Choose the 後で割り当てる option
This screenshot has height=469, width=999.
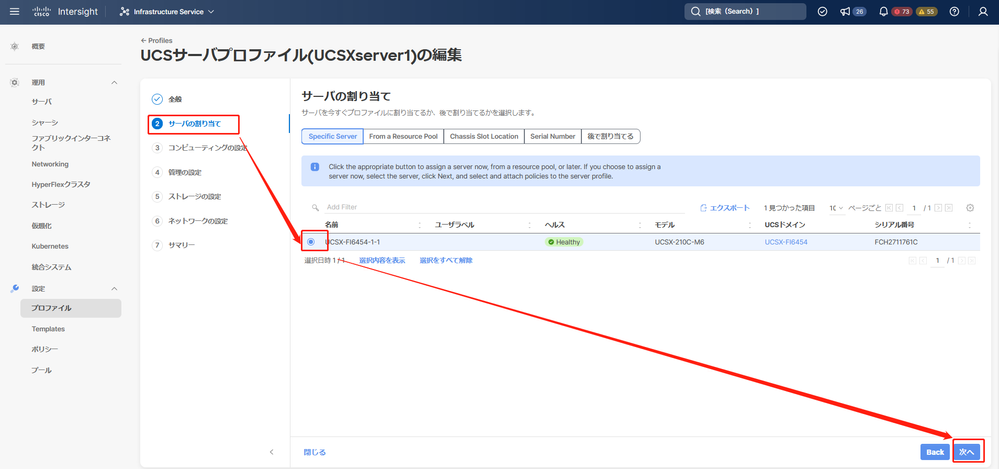pyautogui.click(x=610, y=136)
